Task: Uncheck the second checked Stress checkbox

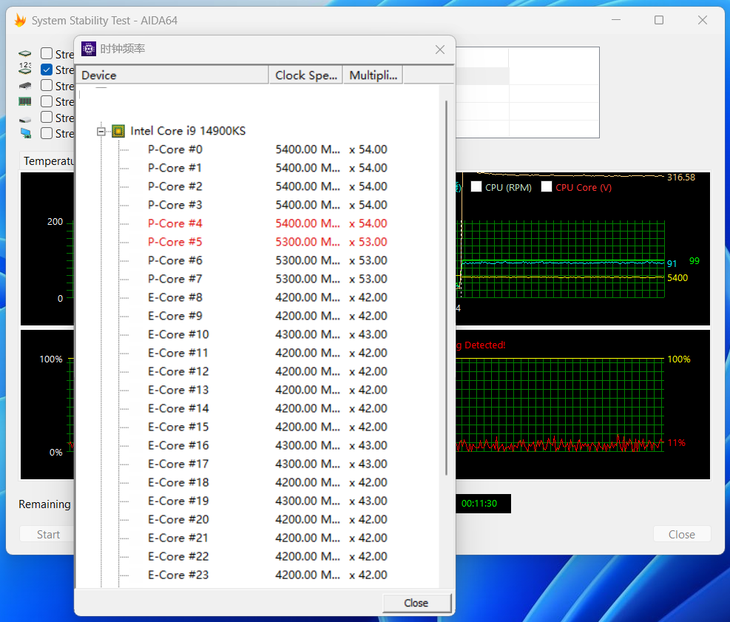Action: pyautogui.click(x=47, y=70)
